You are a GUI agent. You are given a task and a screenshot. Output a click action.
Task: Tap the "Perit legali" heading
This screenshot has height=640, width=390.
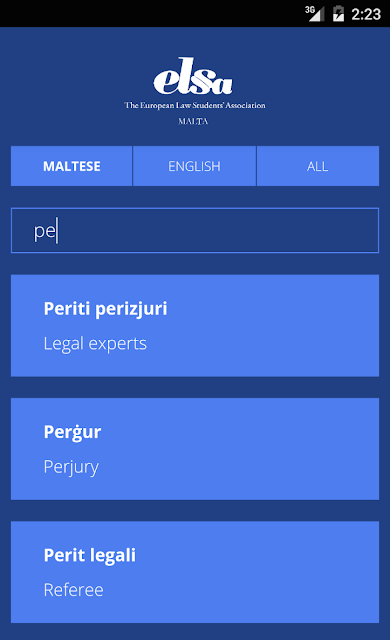pos(90,555)
